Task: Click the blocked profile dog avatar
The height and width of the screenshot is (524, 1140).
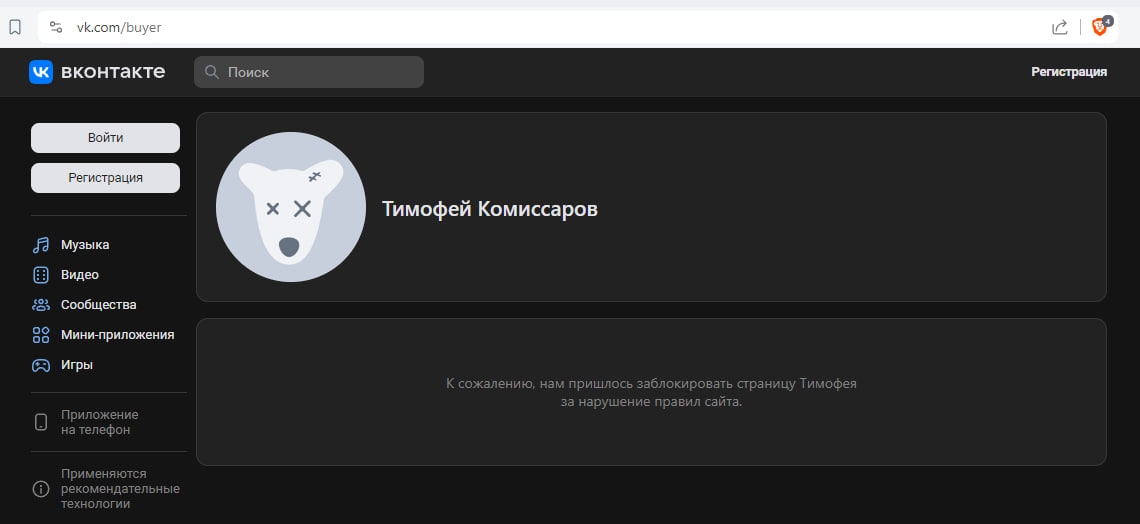Action: pos(291,207)
